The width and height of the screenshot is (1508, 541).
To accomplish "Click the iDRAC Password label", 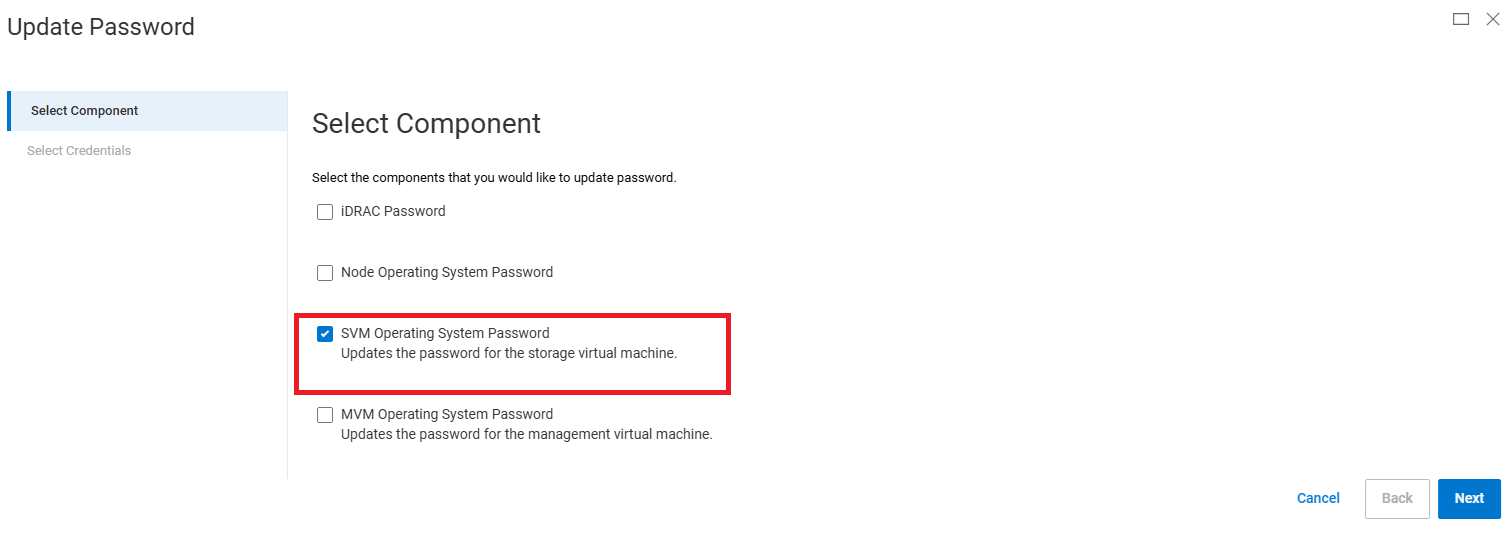I will pyautogui.click(x=393, y=212).
